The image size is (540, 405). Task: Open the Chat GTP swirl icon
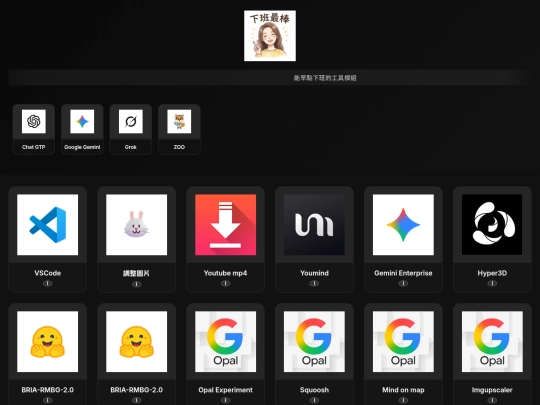pos(34,121)
